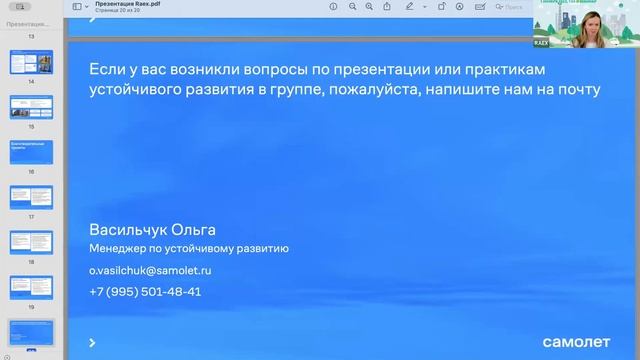Zoom out of the PDF page
The image size is (640, 360).
pos(352,7)
